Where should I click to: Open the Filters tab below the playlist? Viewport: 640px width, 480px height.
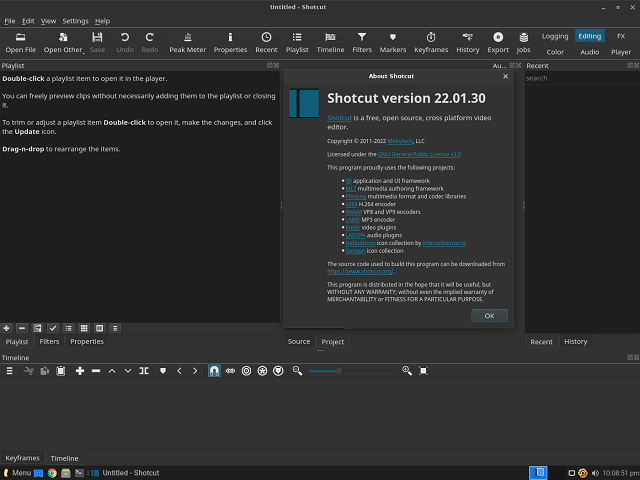point(49,342)
